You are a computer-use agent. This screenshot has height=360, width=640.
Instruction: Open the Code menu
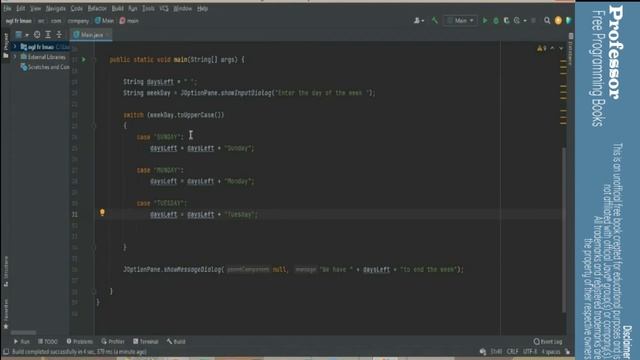(x=77, y=8)
